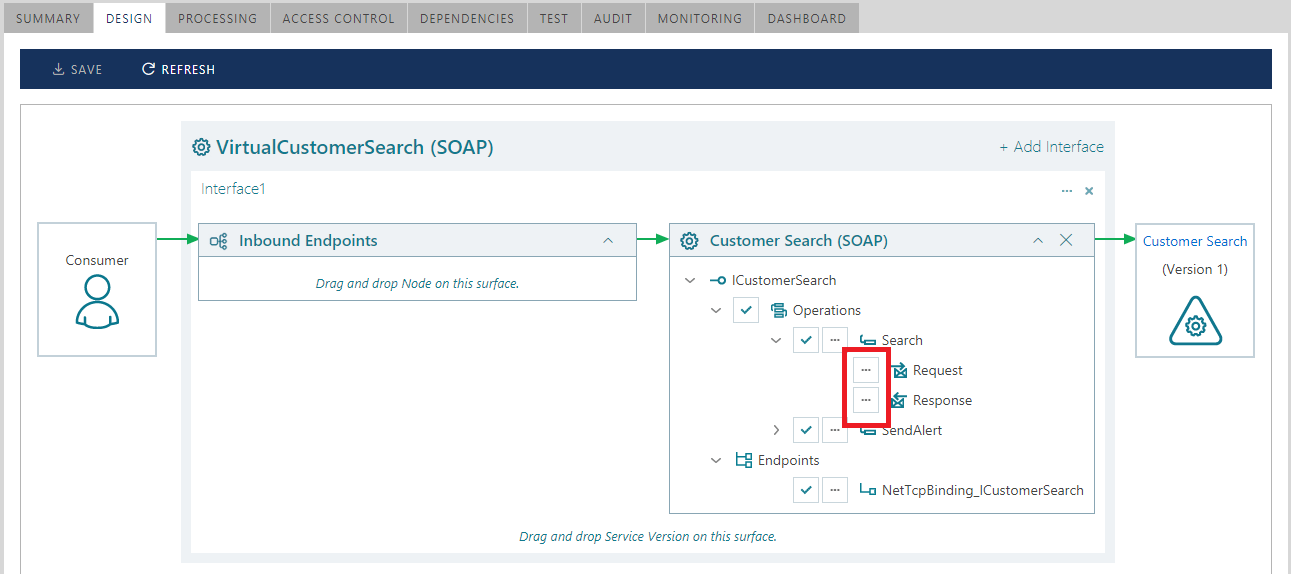Viewport: 1291px width, 574px height.
Task: Remove Interface1 with its small x icon
Action: coord(1089,190)
